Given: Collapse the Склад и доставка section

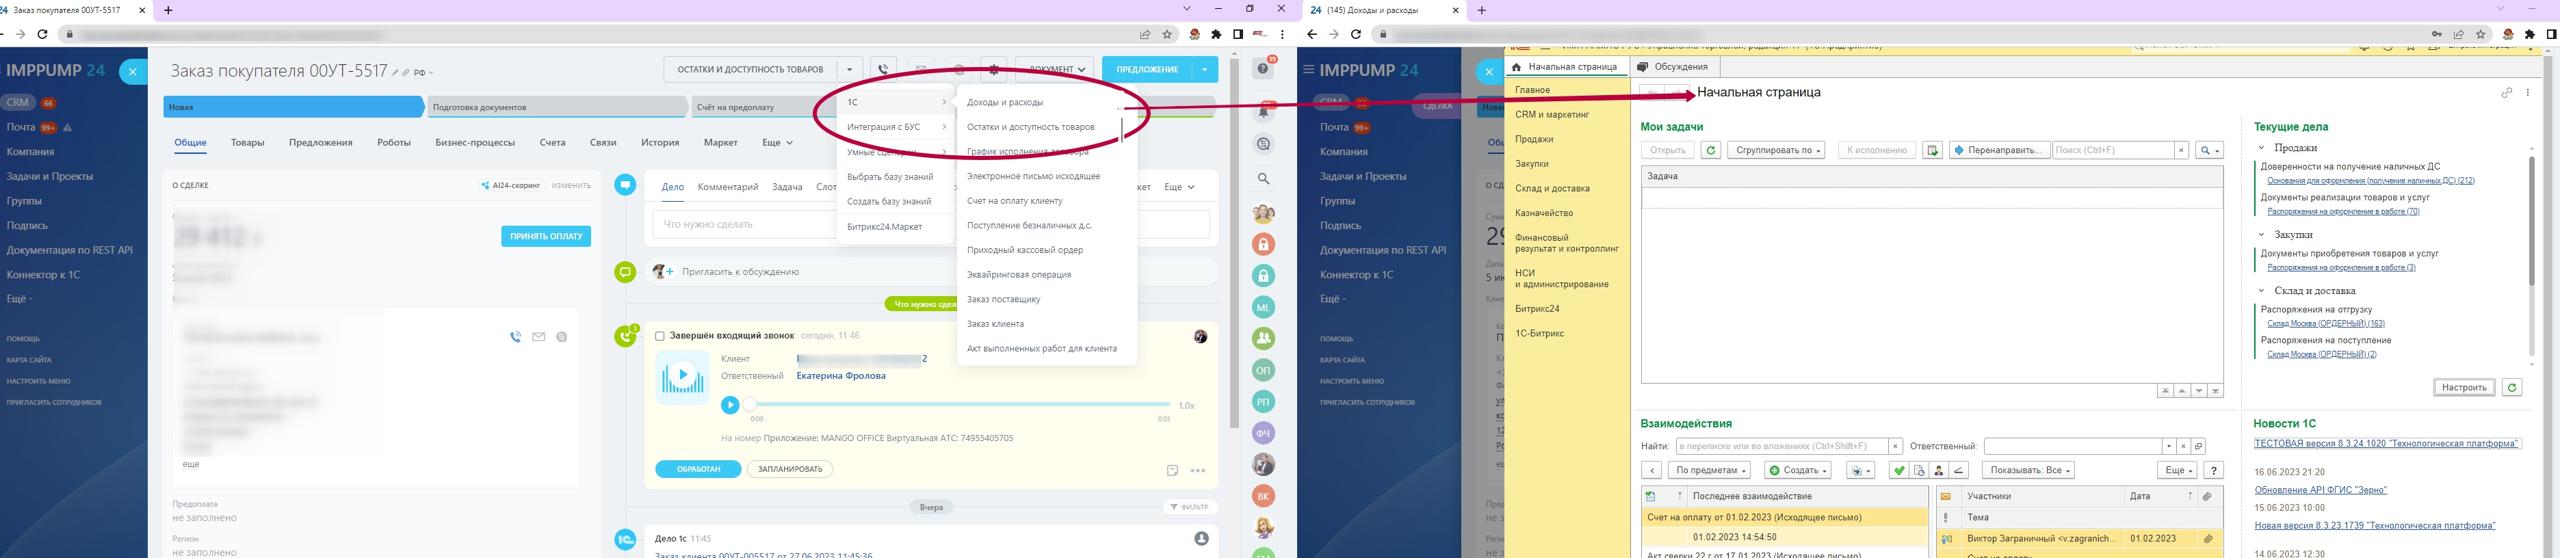Looking at the screenshot, I should point(2262,291).
